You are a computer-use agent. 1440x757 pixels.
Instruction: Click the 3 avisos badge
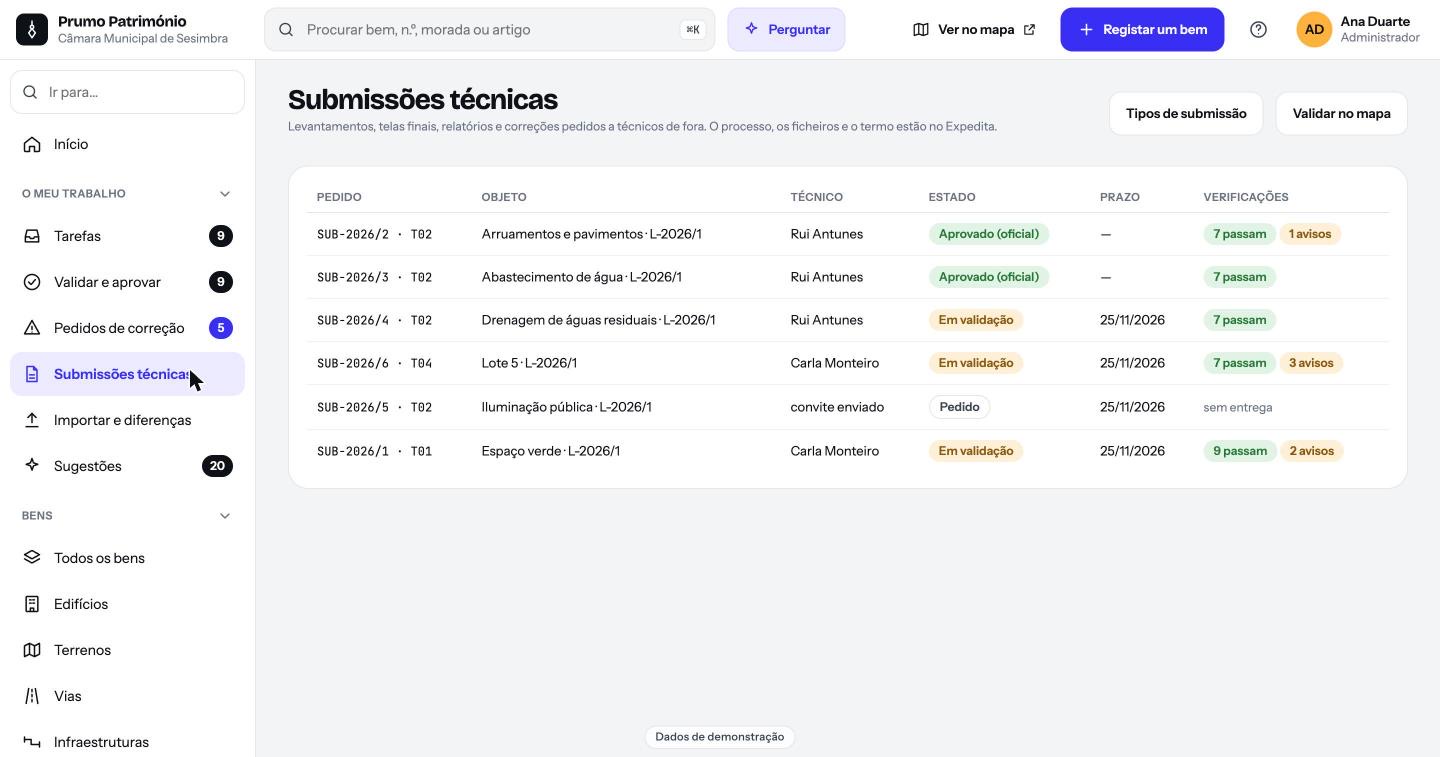(1312, 364)
